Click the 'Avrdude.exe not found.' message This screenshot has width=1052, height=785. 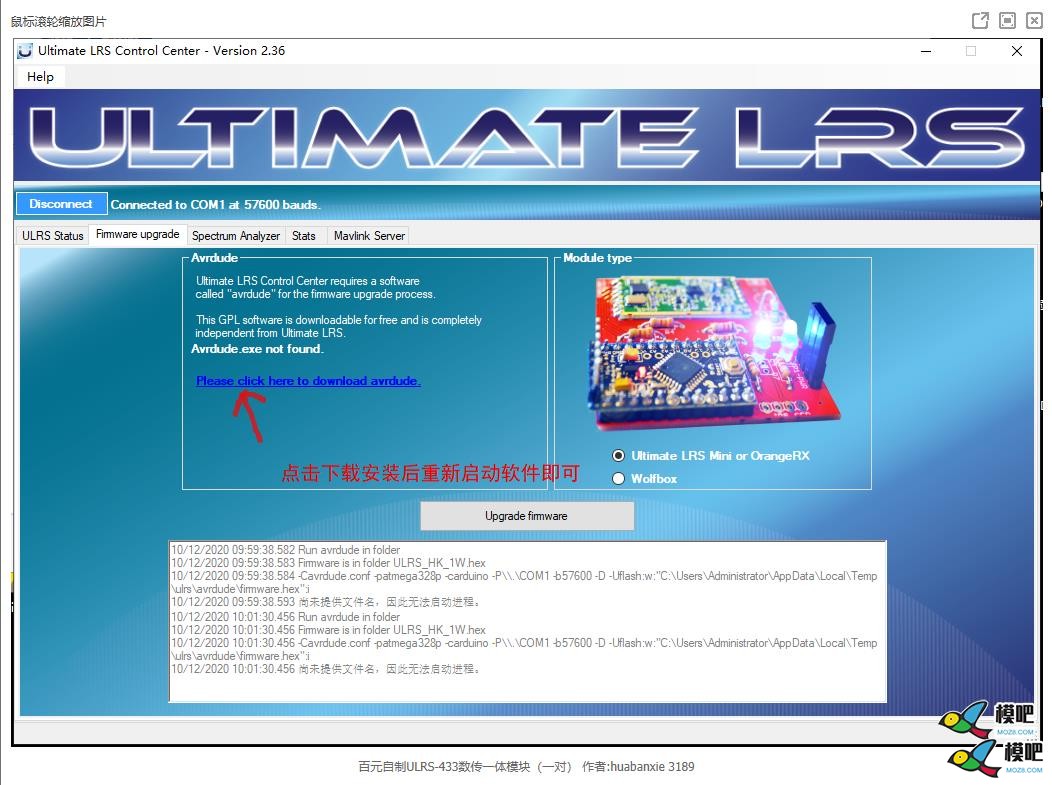pos(258,349)
